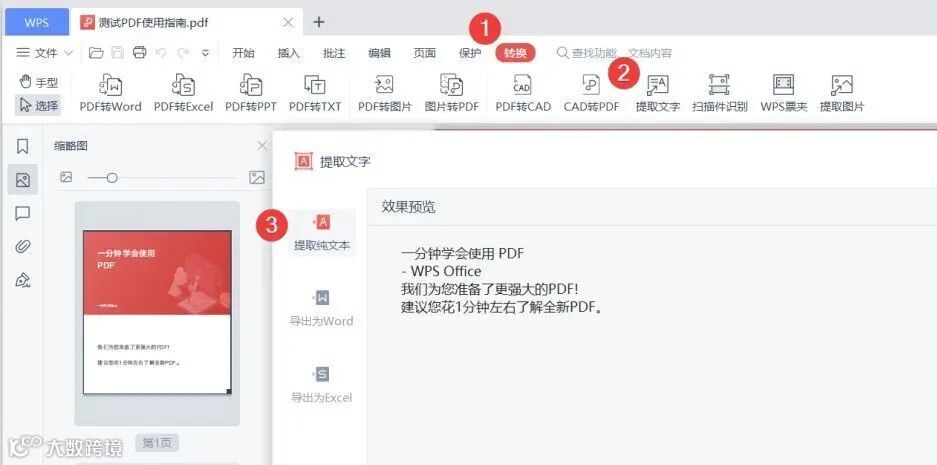
Task: Open the comments sidebar panel
Action: tap(23, 213)
